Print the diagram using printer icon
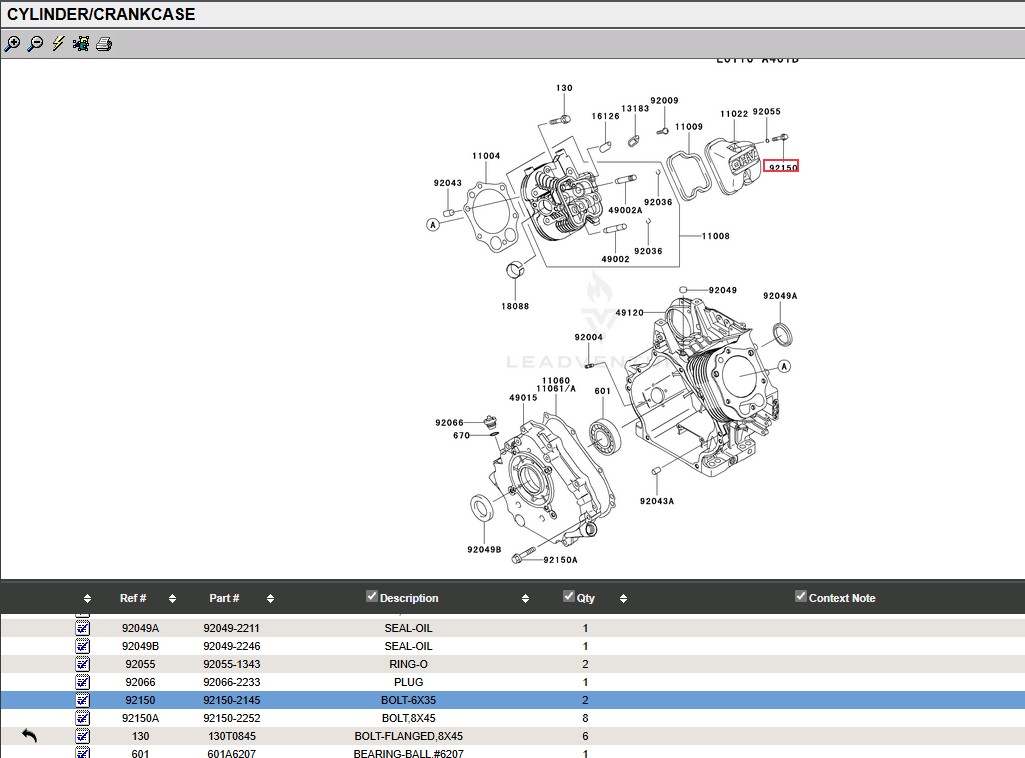 (104, 44)
